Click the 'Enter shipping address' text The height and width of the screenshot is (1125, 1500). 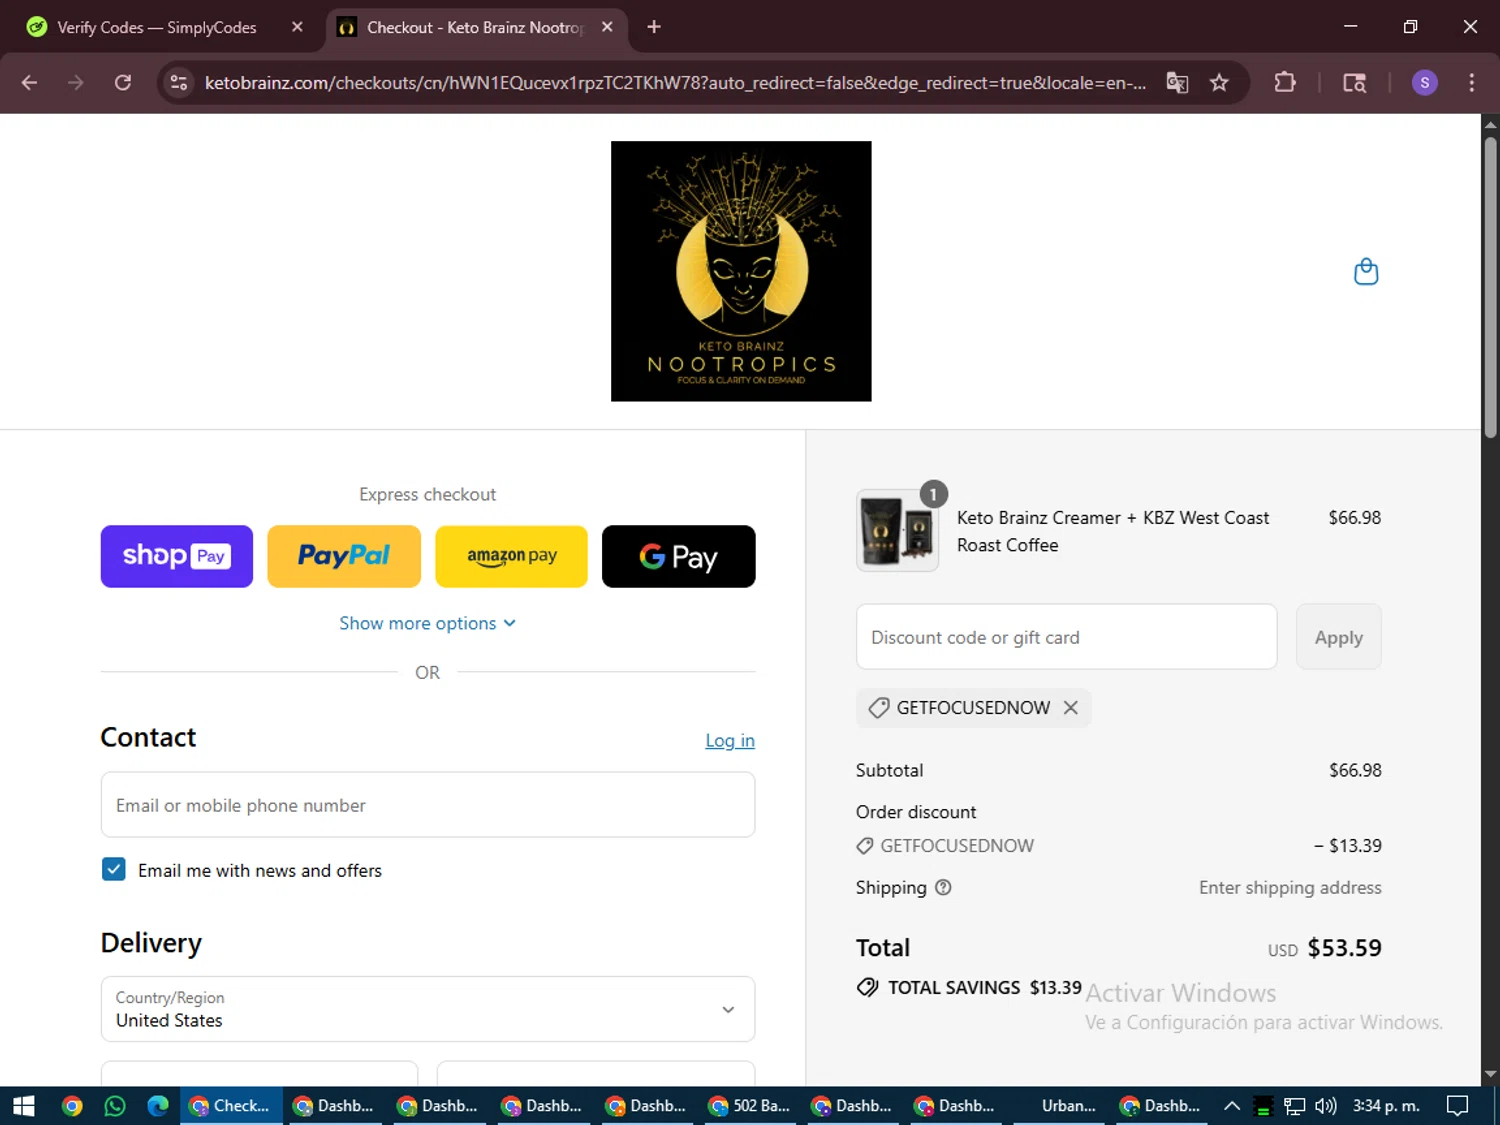[1290, 887]
